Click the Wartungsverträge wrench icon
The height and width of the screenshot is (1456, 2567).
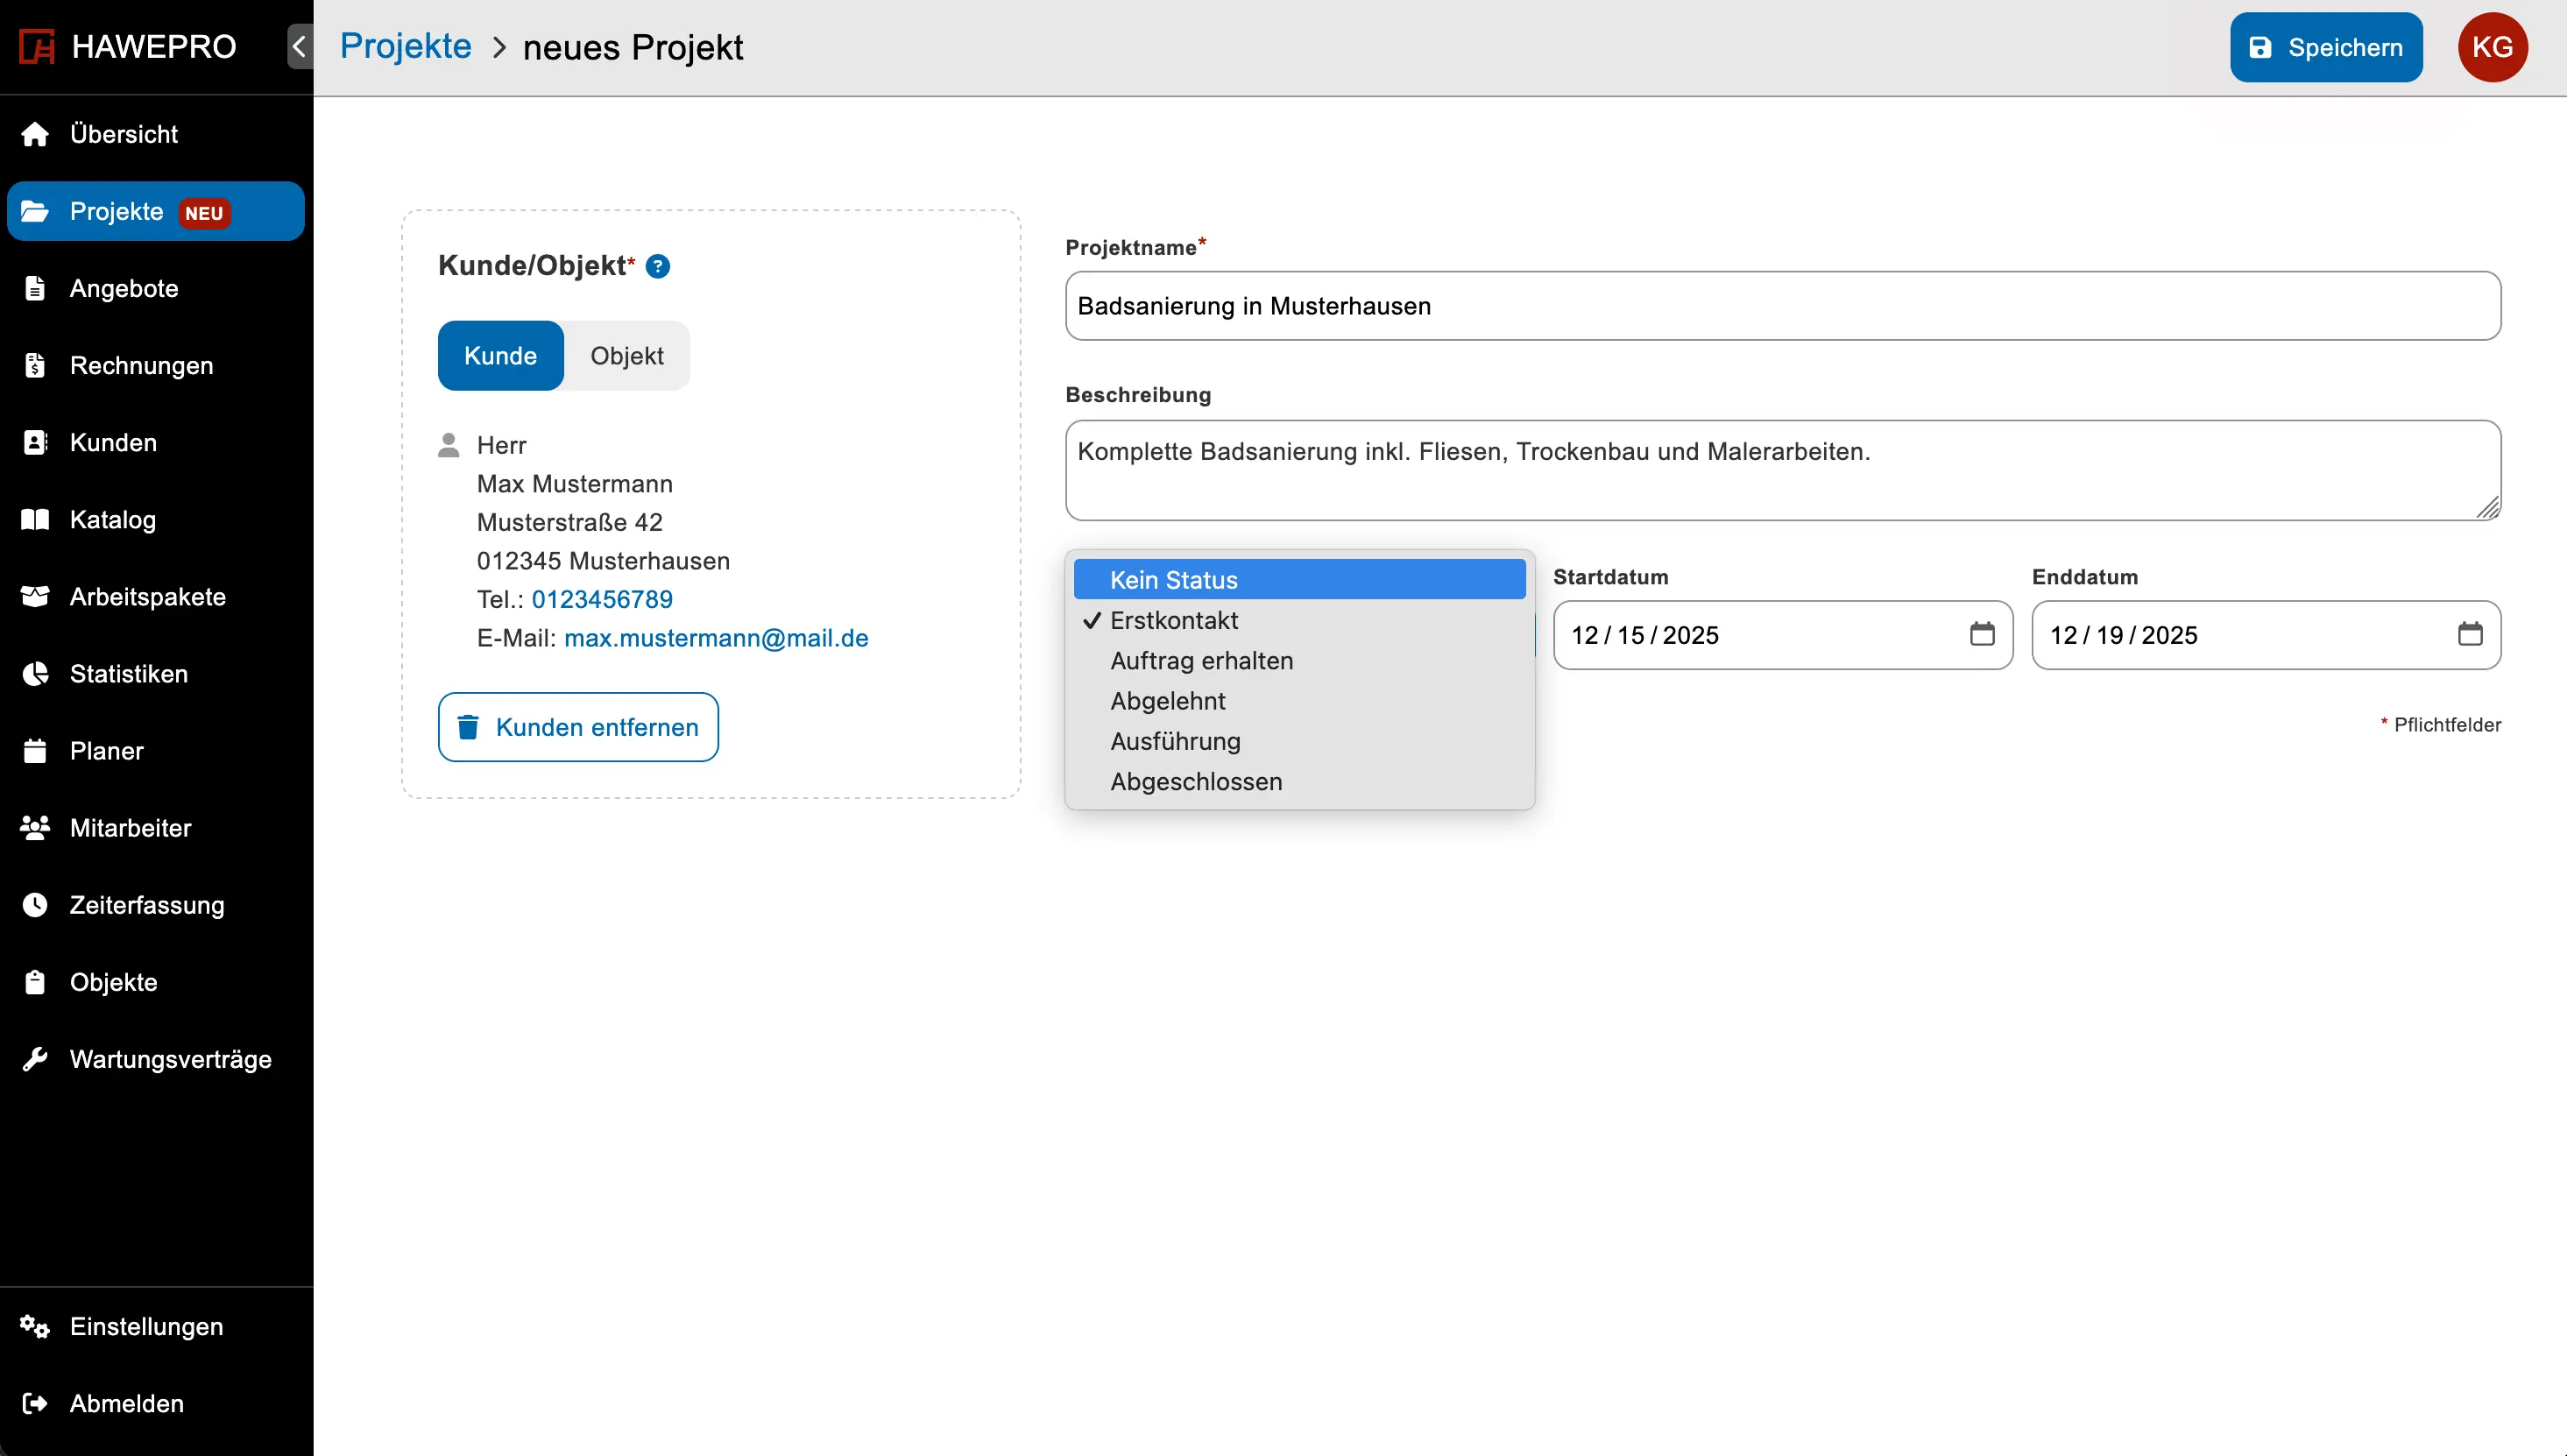(x=35, y=1059)
